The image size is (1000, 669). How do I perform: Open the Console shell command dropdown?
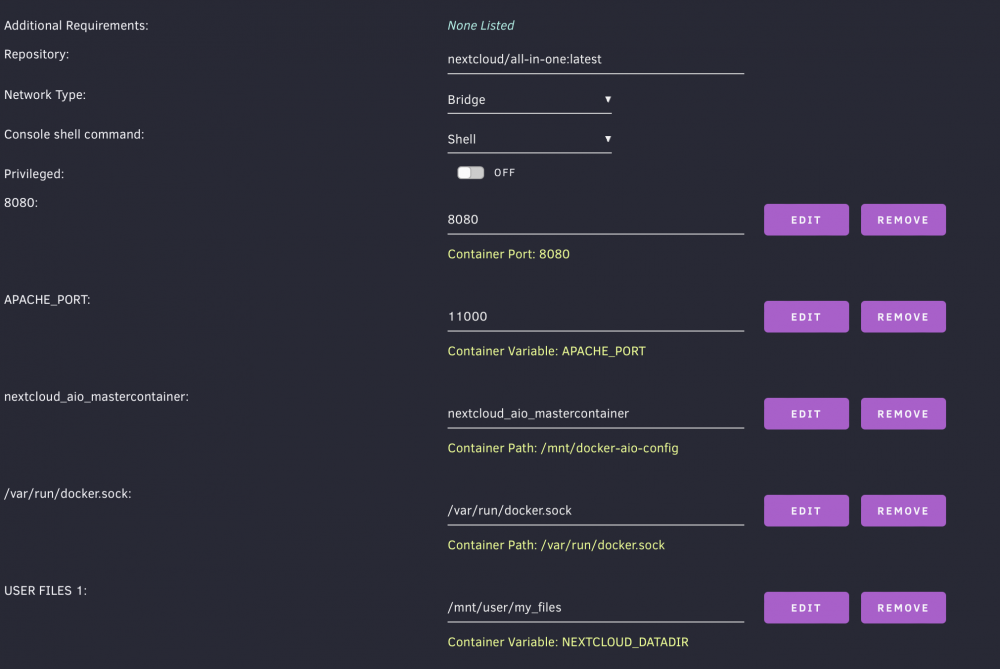point(529,139)
